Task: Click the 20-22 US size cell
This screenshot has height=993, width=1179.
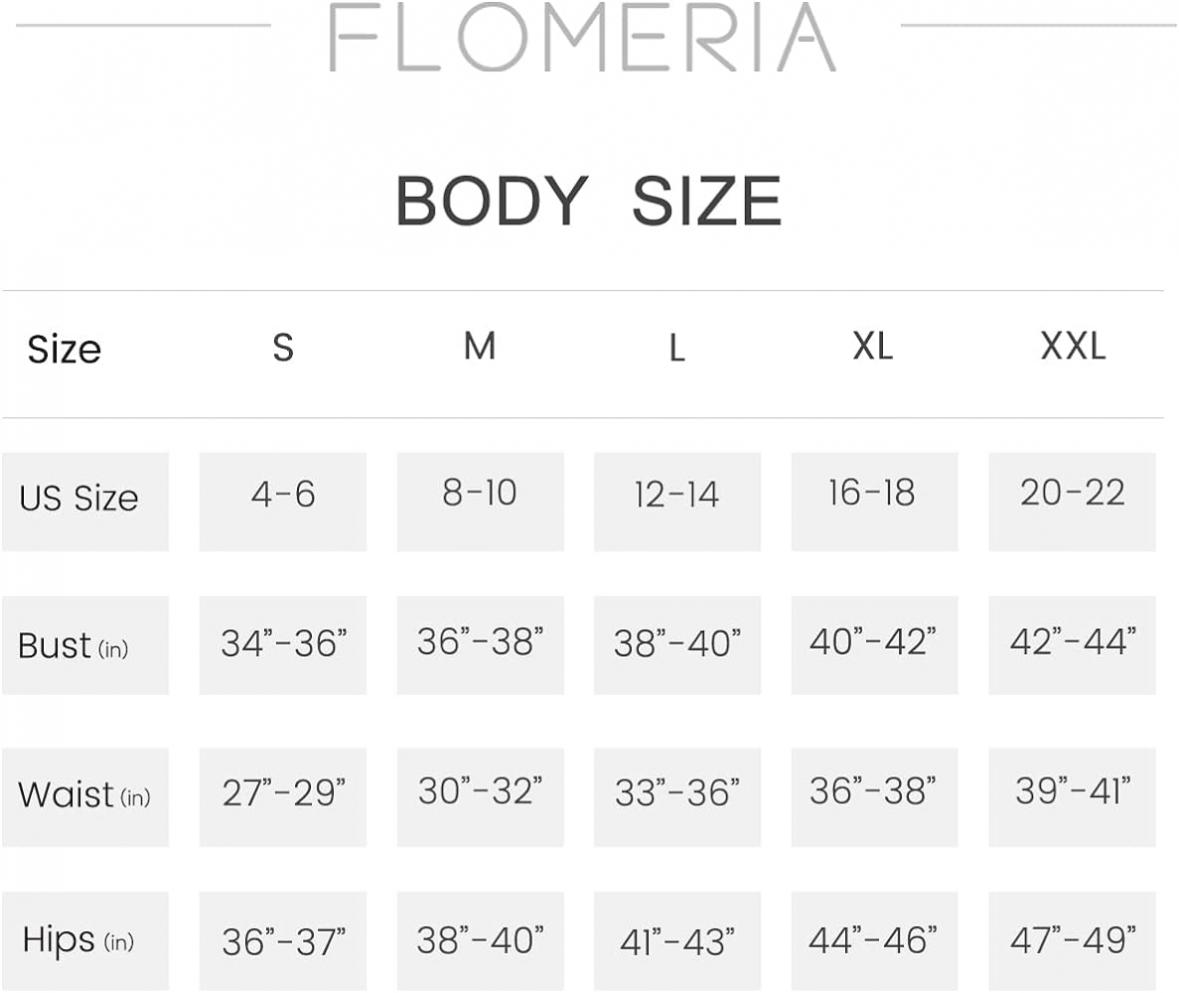Action: coord(1072,501)
